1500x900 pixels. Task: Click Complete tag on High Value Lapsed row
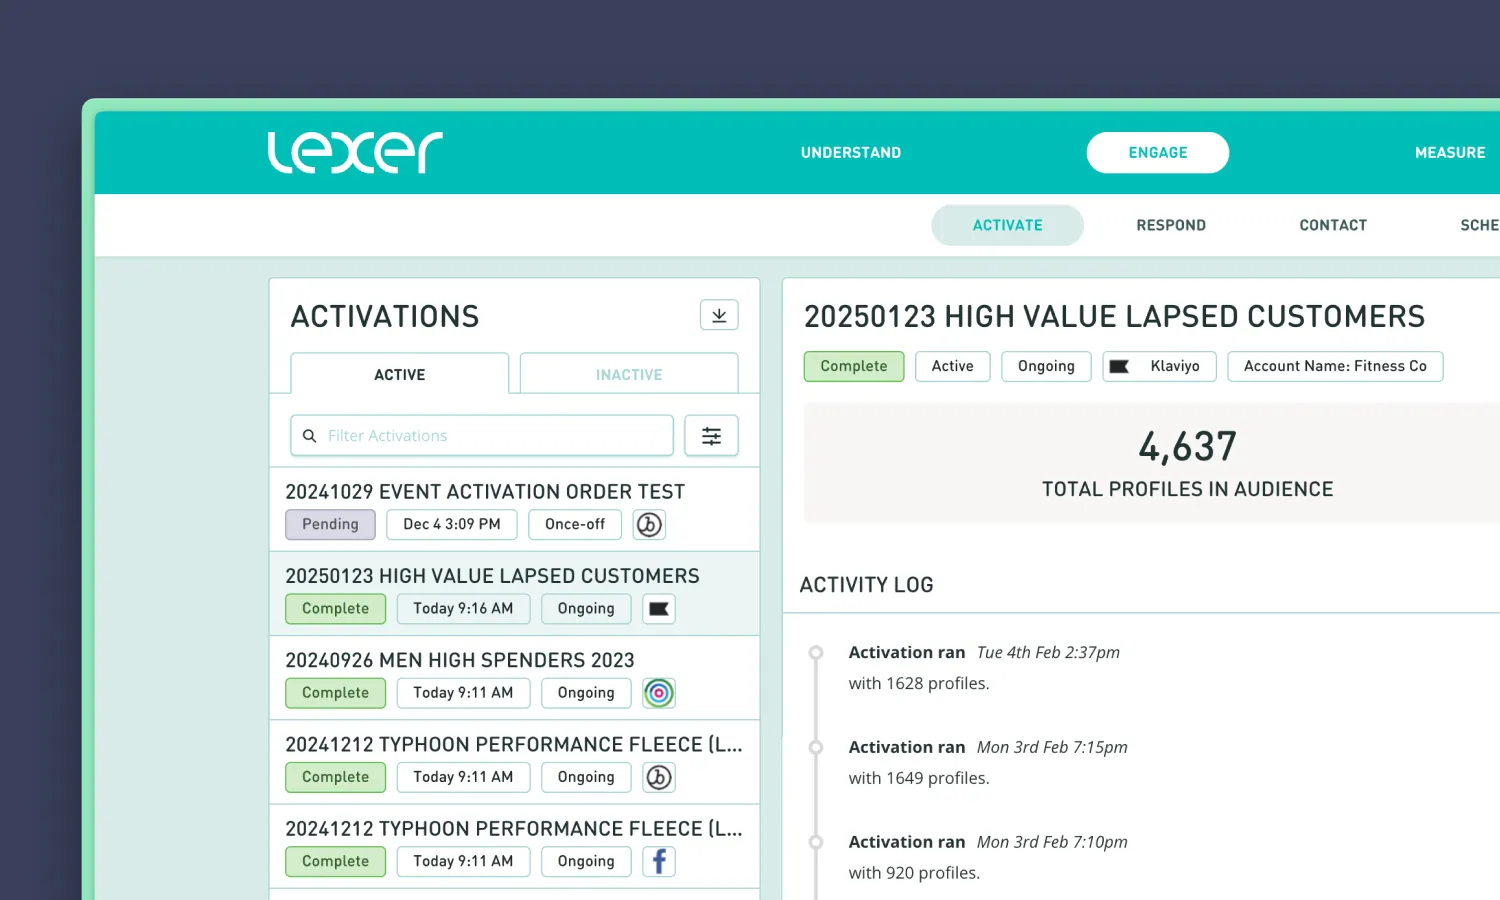coord(336,609)
